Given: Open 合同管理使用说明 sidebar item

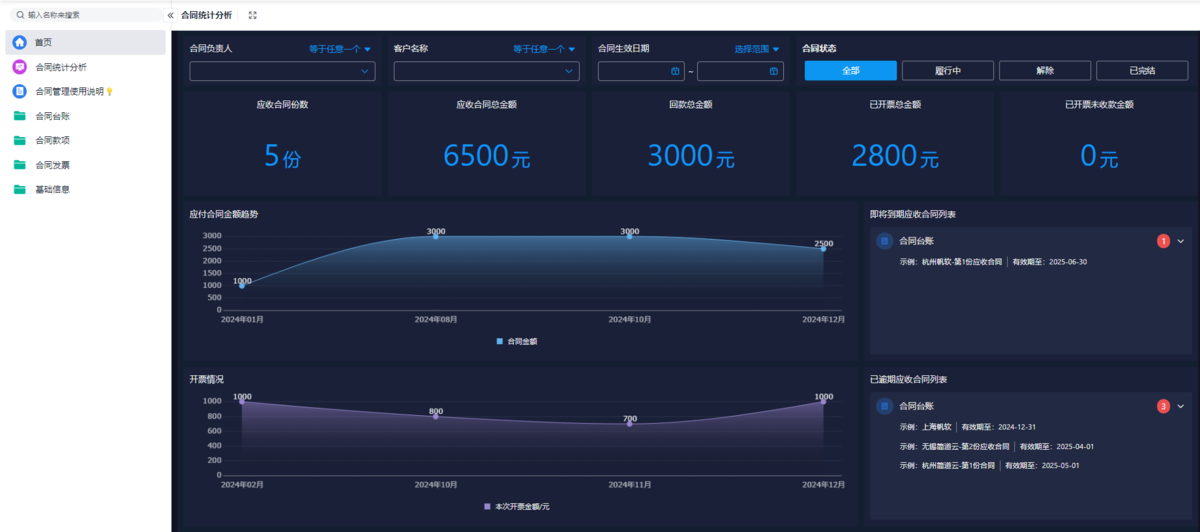Looking at the screenshot, I should [x=85, y=91].
